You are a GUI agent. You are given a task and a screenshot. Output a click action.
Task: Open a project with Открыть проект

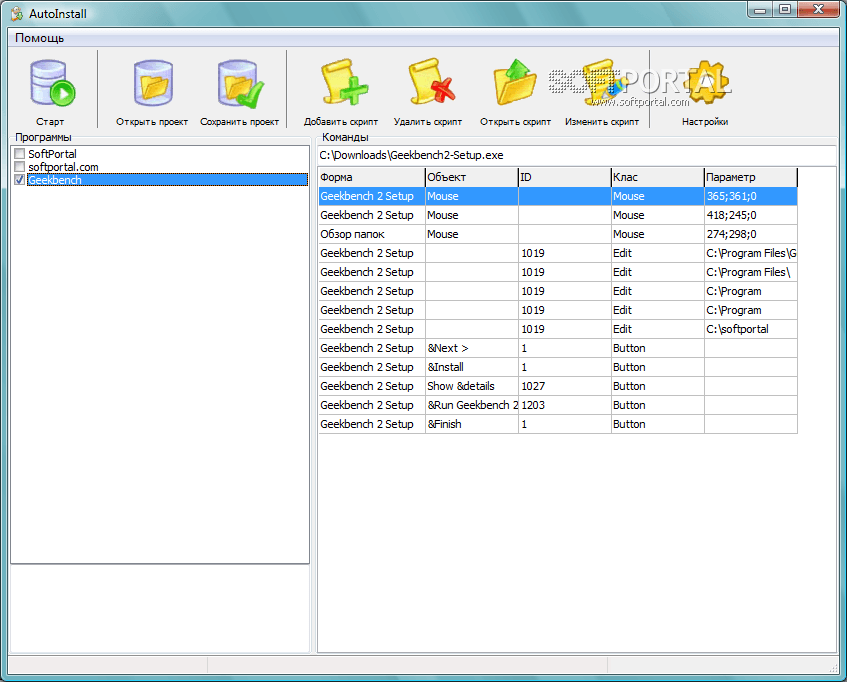click(x=153, y=83)
